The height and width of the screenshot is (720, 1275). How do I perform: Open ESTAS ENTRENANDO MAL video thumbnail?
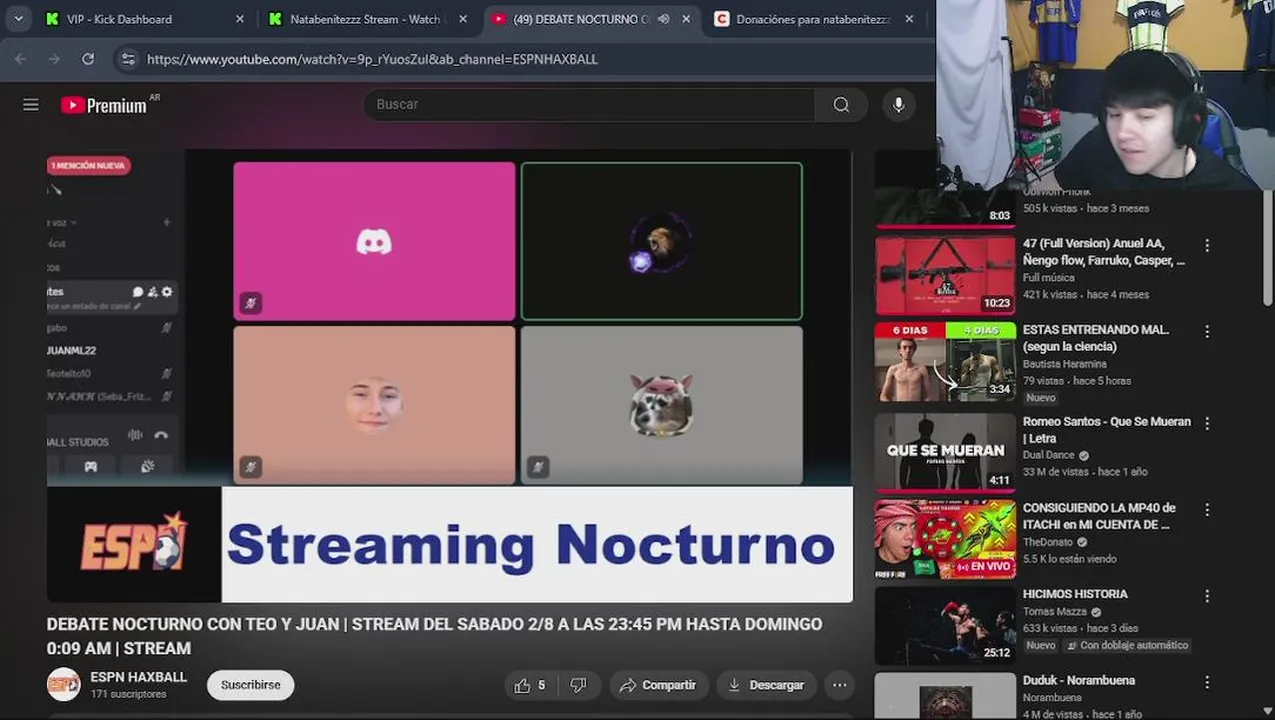[x=945, y=361]
